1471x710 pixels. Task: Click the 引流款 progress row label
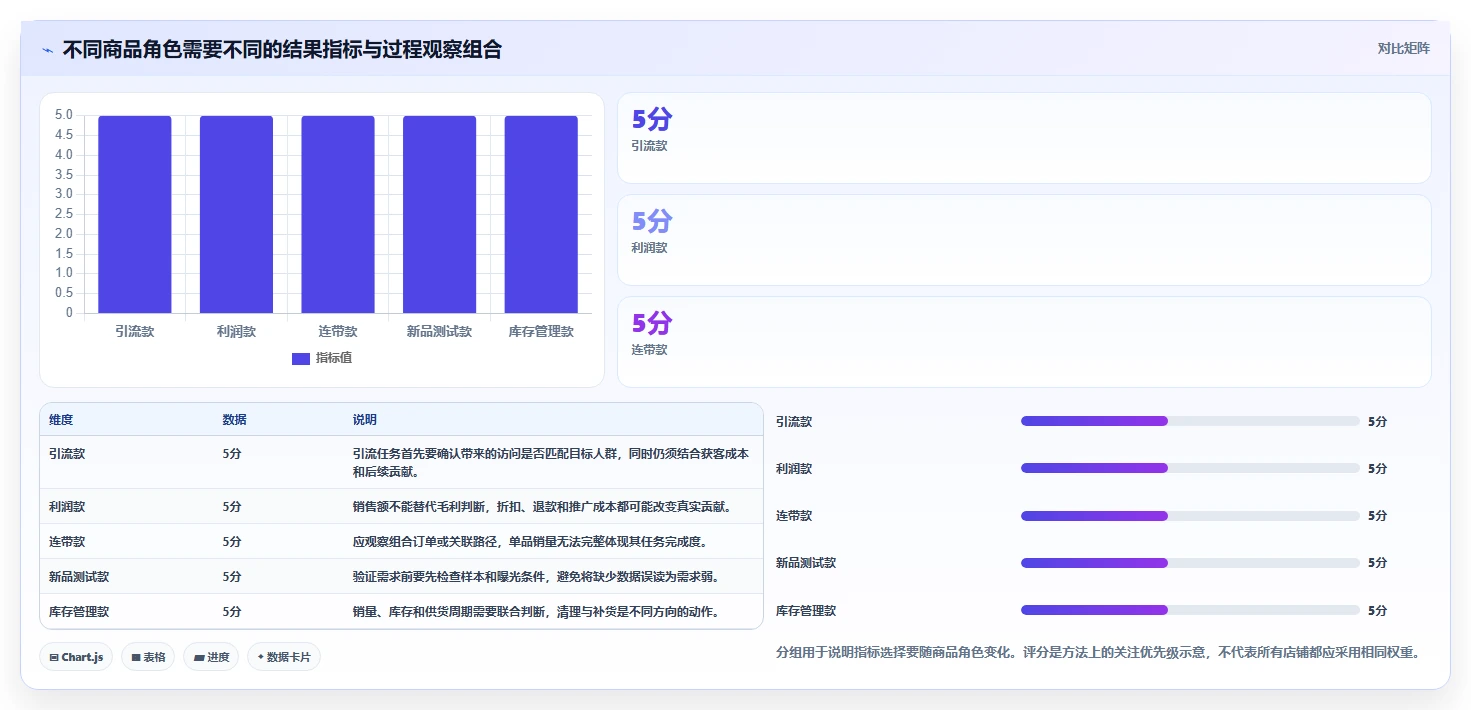794,422
